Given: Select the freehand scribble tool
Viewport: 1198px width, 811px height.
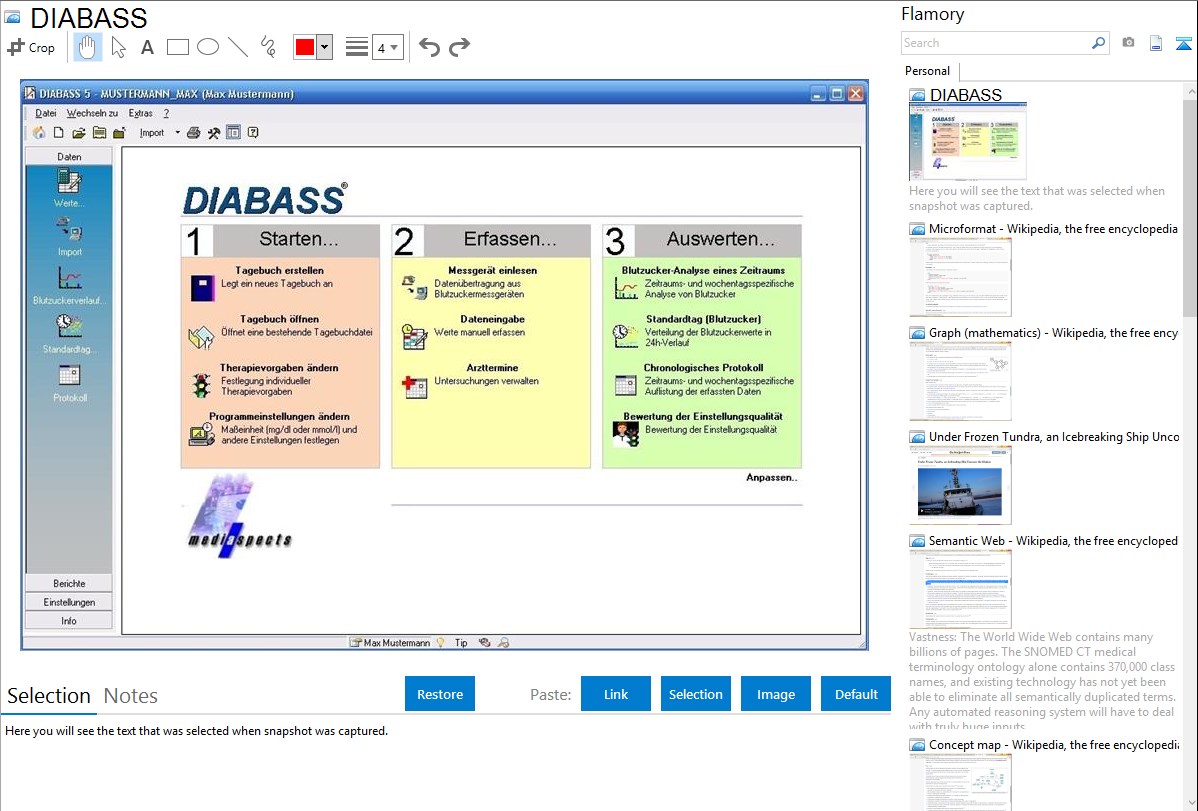Looking at the screenshot, I should (268, 47).
